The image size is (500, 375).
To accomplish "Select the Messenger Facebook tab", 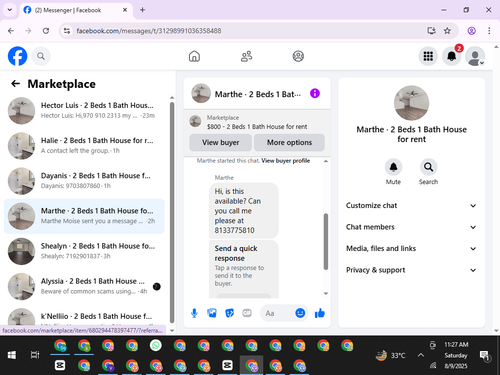I will click(x=76, y=10).
